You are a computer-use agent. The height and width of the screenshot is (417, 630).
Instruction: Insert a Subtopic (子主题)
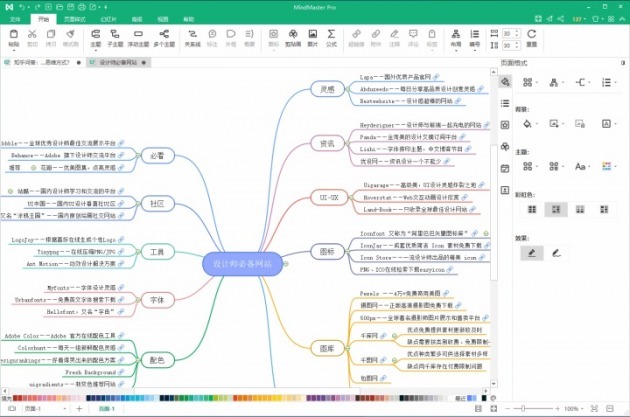click(115, 38)
